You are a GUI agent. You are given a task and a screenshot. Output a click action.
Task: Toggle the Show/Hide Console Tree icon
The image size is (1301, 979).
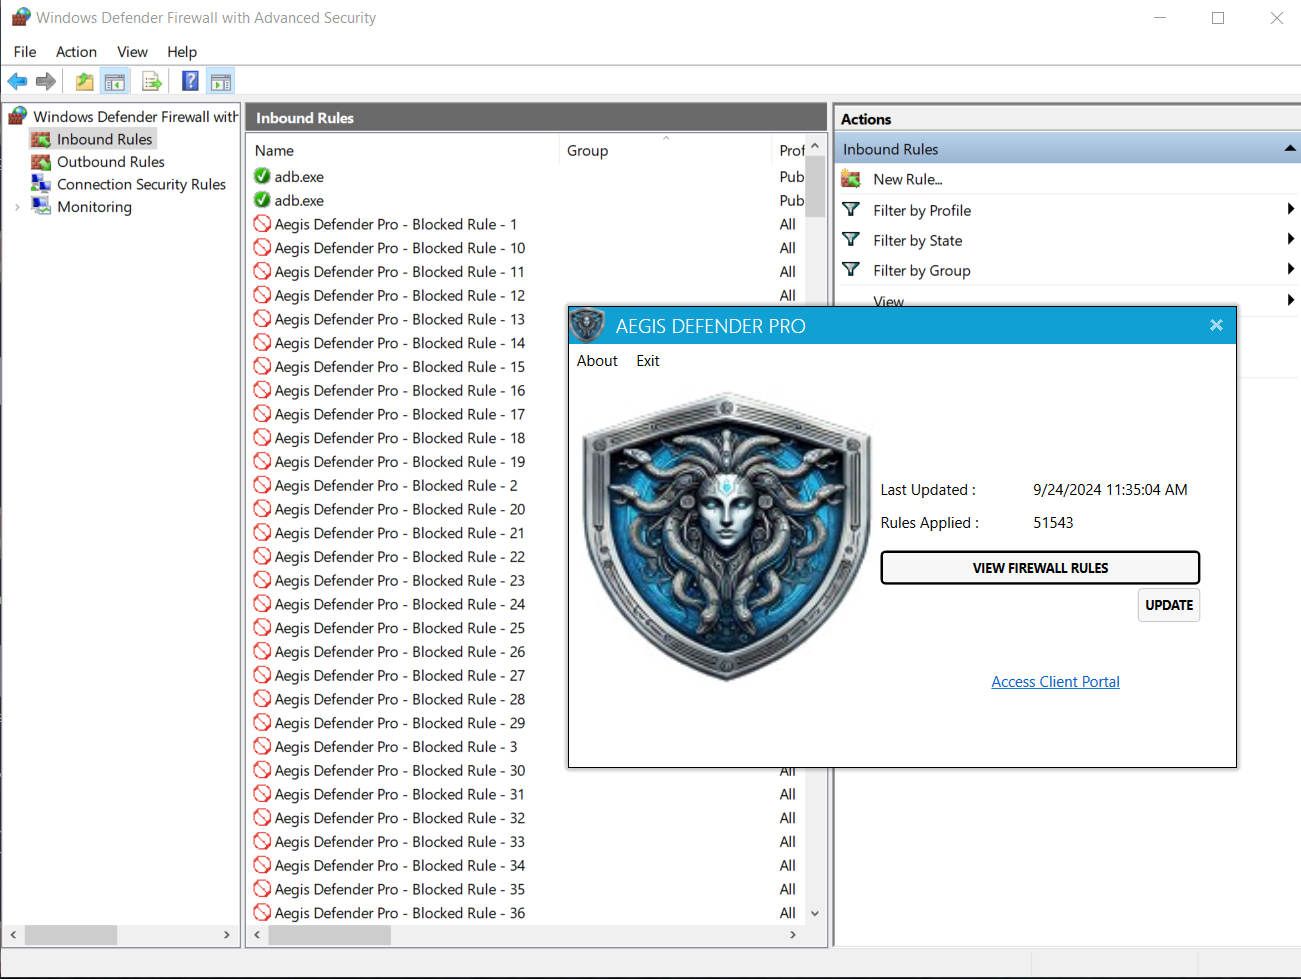[x=115, y=81]
